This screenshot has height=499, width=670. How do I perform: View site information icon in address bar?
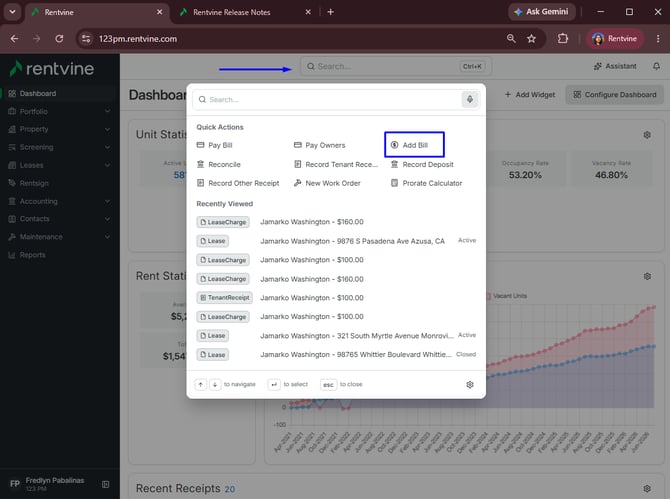click(86, 39)
